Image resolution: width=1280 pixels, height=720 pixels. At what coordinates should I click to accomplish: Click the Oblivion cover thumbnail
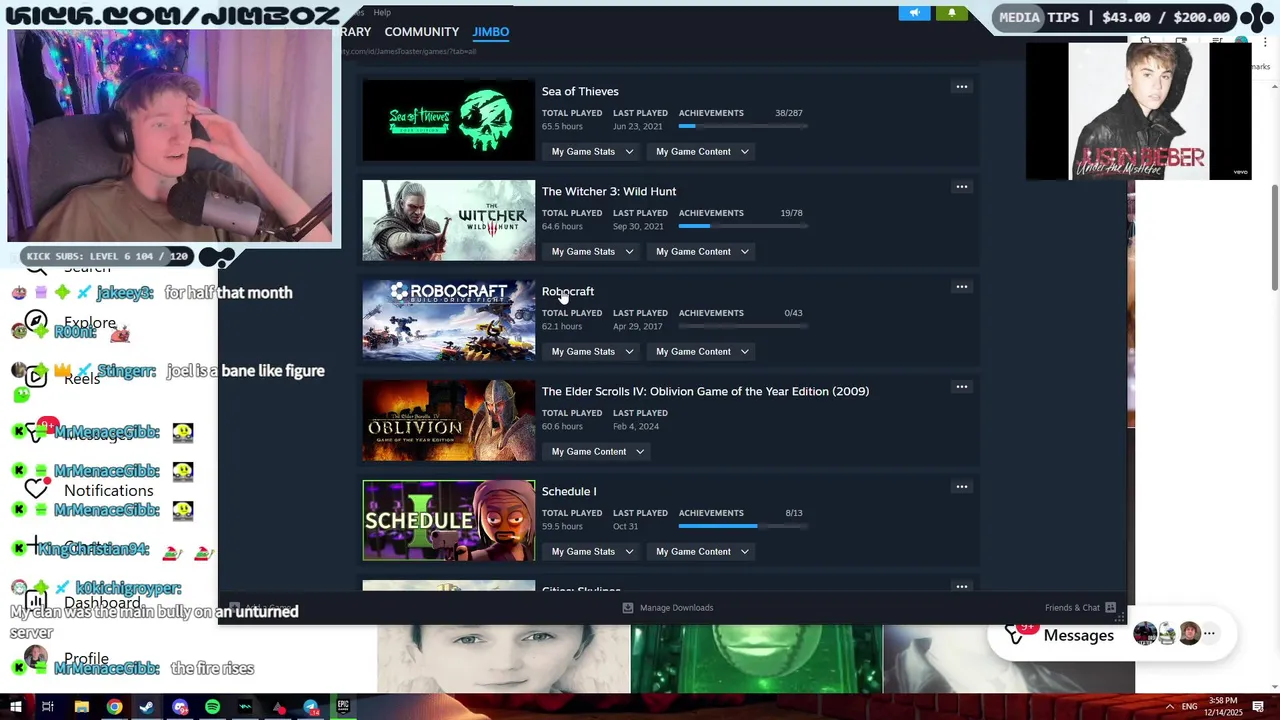pyautogui.click(x=449, y=420)
